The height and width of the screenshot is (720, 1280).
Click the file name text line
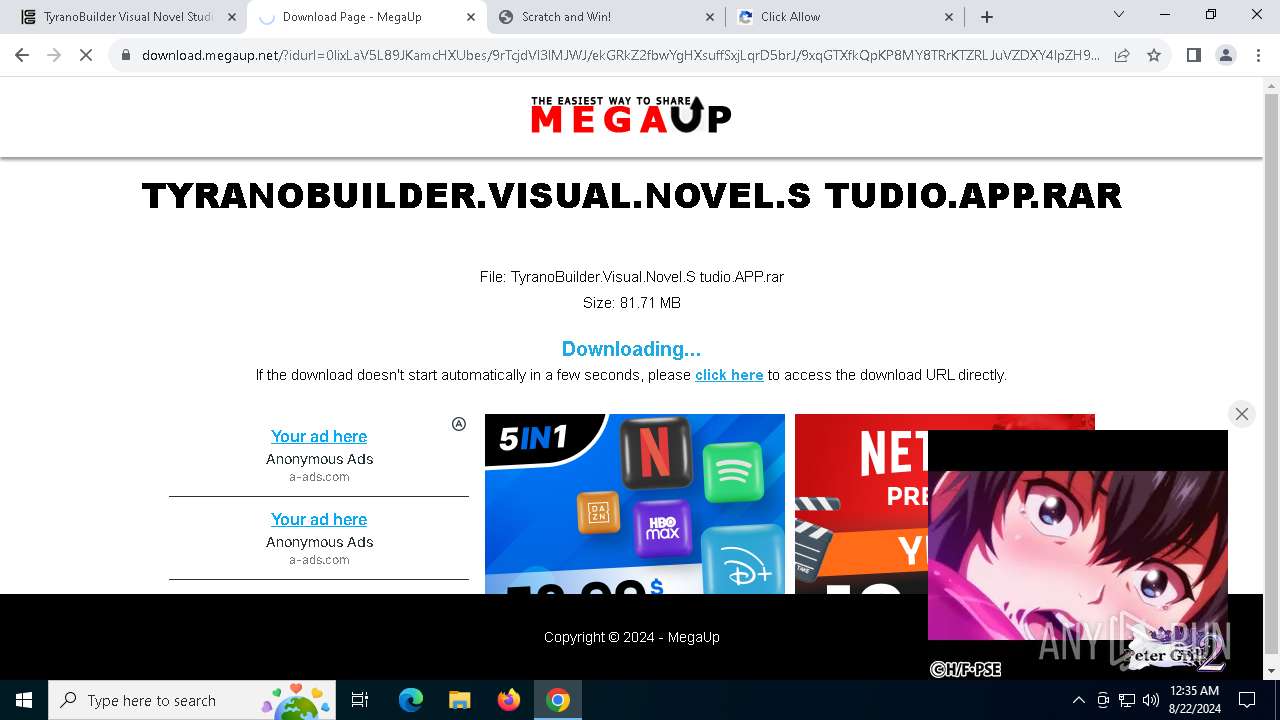click(x=632, y=277)
